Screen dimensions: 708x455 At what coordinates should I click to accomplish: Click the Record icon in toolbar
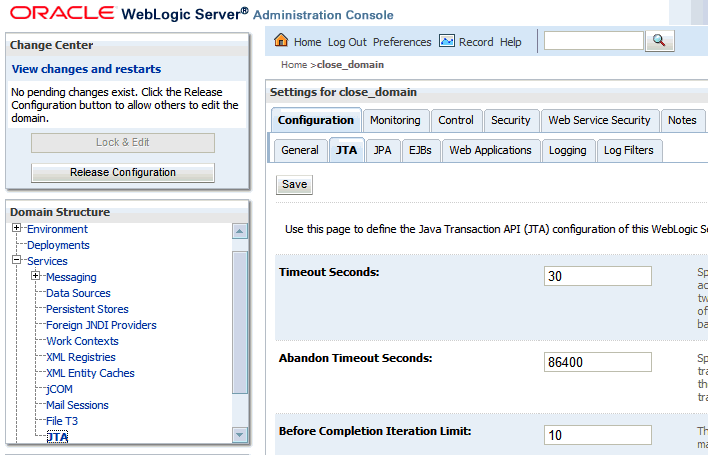coord(447,41)
